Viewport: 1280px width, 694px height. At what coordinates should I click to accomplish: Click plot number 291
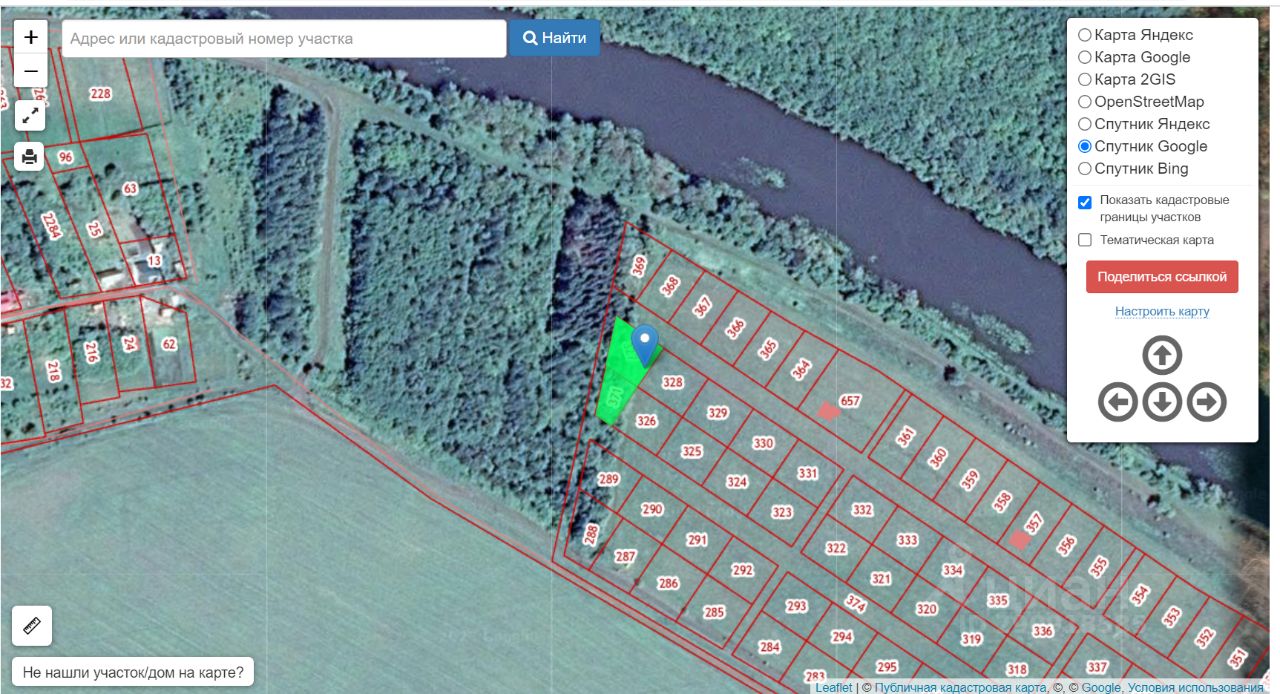(697, 540)
